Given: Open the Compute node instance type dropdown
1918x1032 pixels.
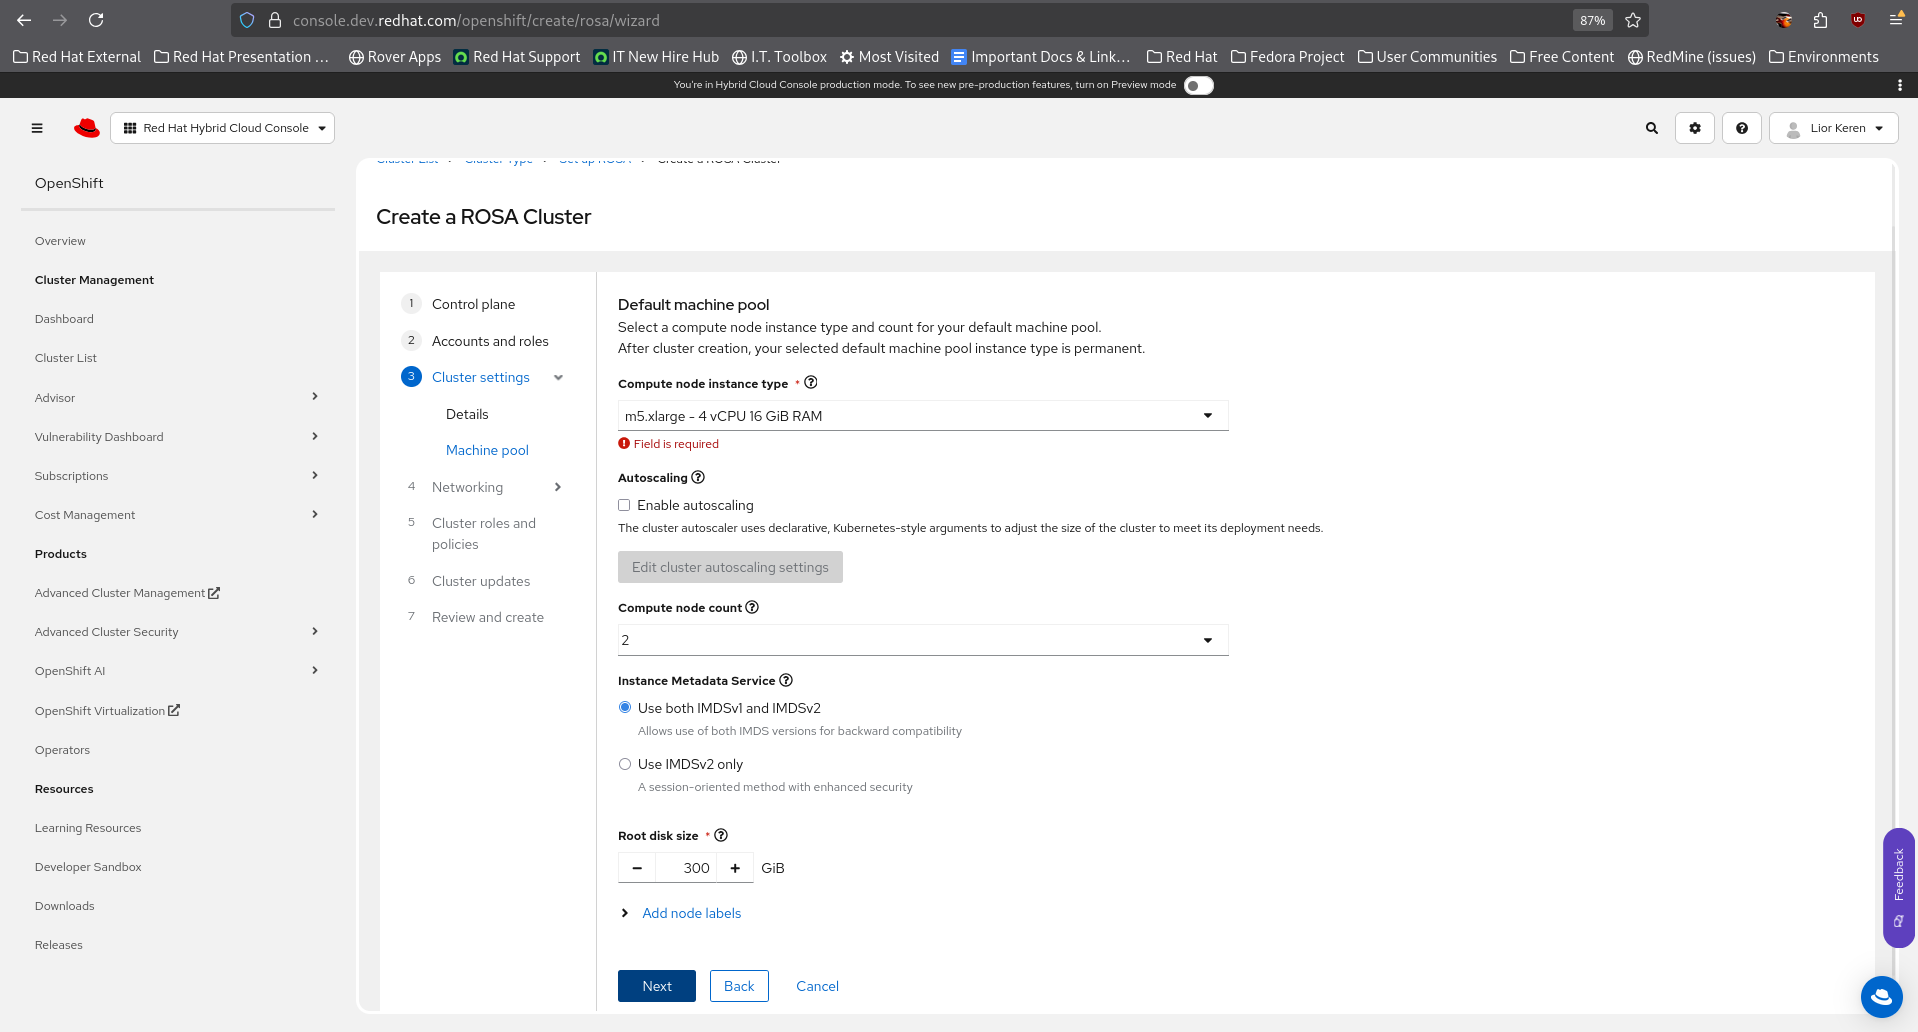Looking at the screenshot, I should click(x=923, y=416).
